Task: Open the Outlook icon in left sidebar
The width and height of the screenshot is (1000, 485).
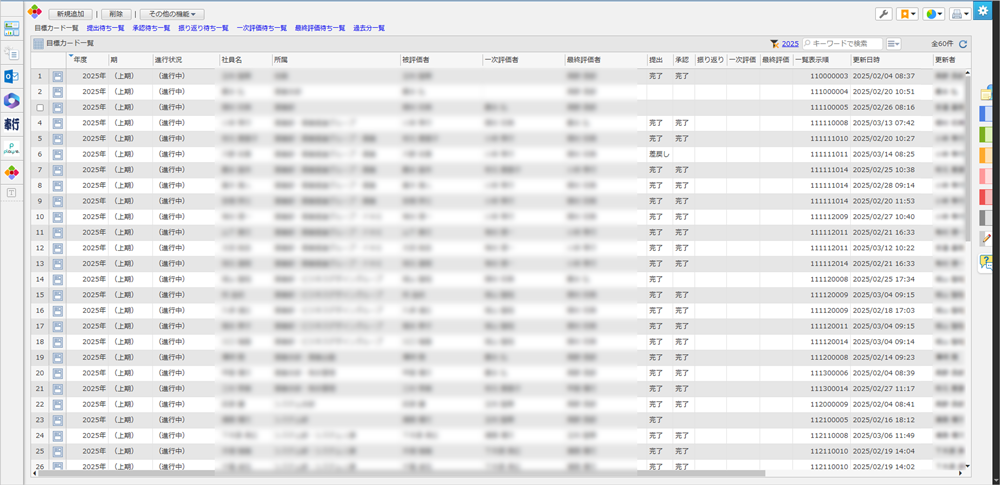Action: (12, 77)
